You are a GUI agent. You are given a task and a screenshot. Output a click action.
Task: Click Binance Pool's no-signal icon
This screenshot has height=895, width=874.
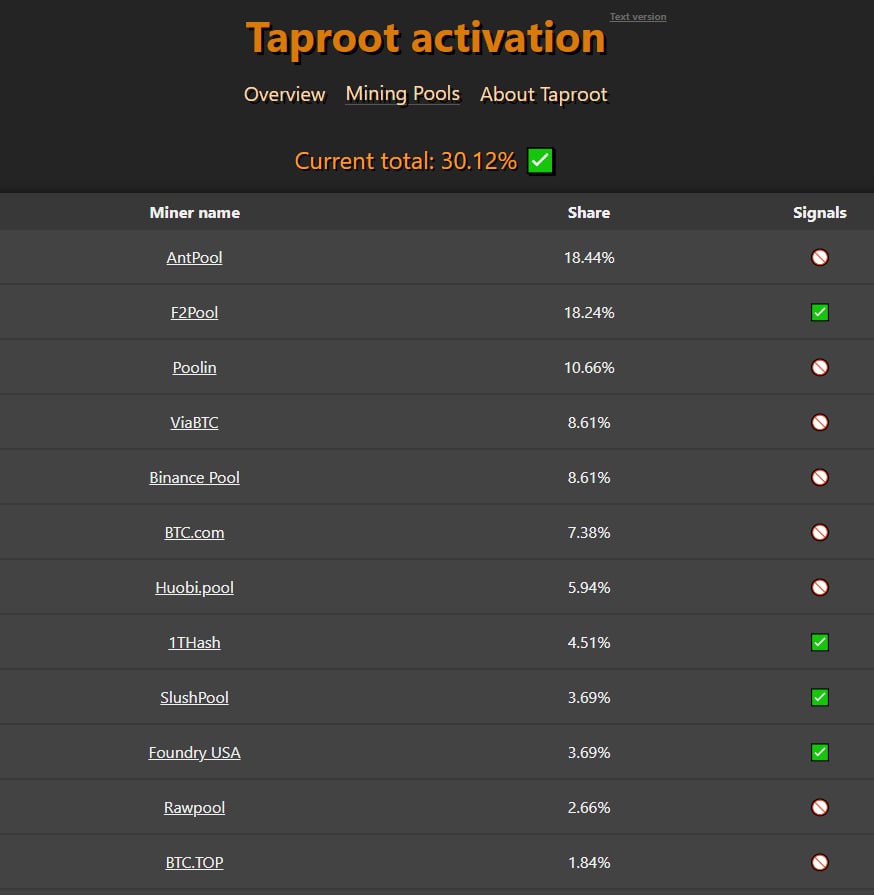[x=820, y=478]
